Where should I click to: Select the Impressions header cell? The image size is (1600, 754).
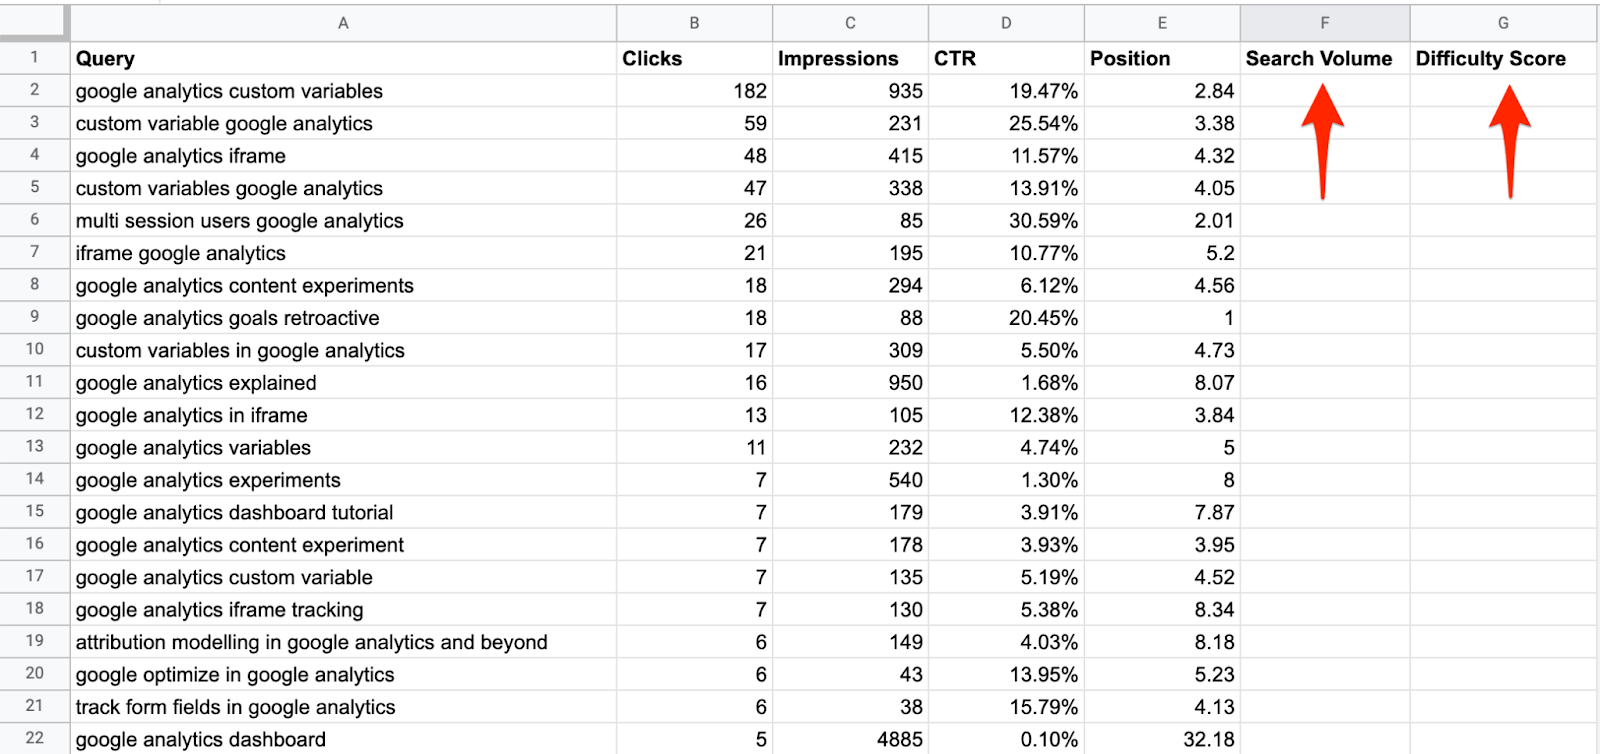[x=850, y=58]
